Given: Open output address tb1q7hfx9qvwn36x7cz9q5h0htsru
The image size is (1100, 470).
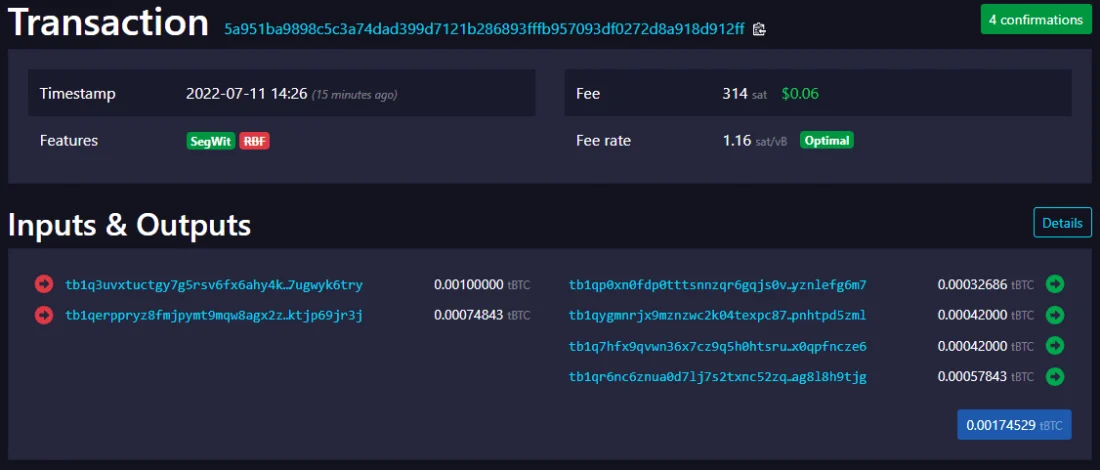Looking at the screenshot, I should point(717,346).
